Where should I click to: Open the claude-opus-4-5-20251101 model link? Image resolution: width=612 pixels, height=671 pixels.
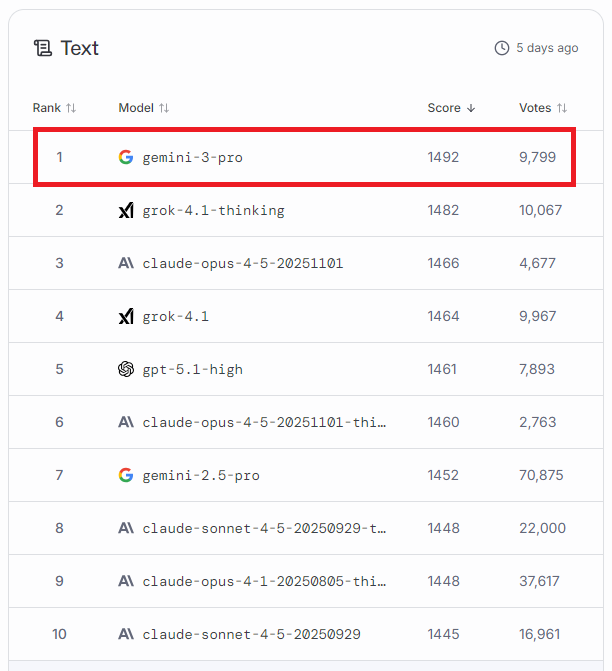243,263
